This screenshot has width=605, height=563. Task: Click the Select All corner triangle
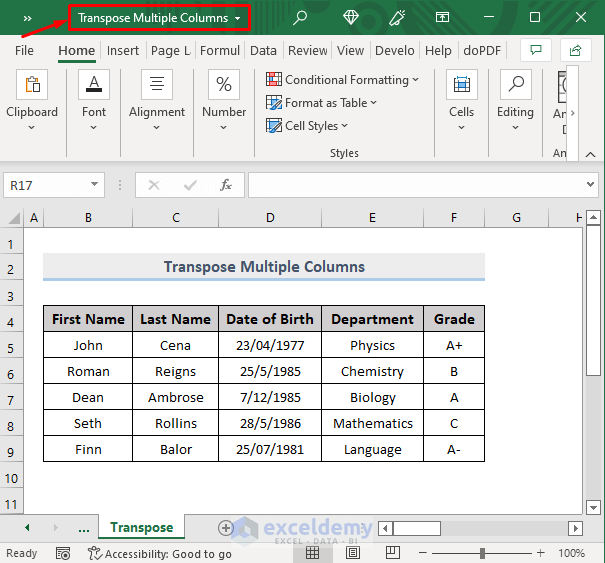pyautogui.click(x=14, y=218)
